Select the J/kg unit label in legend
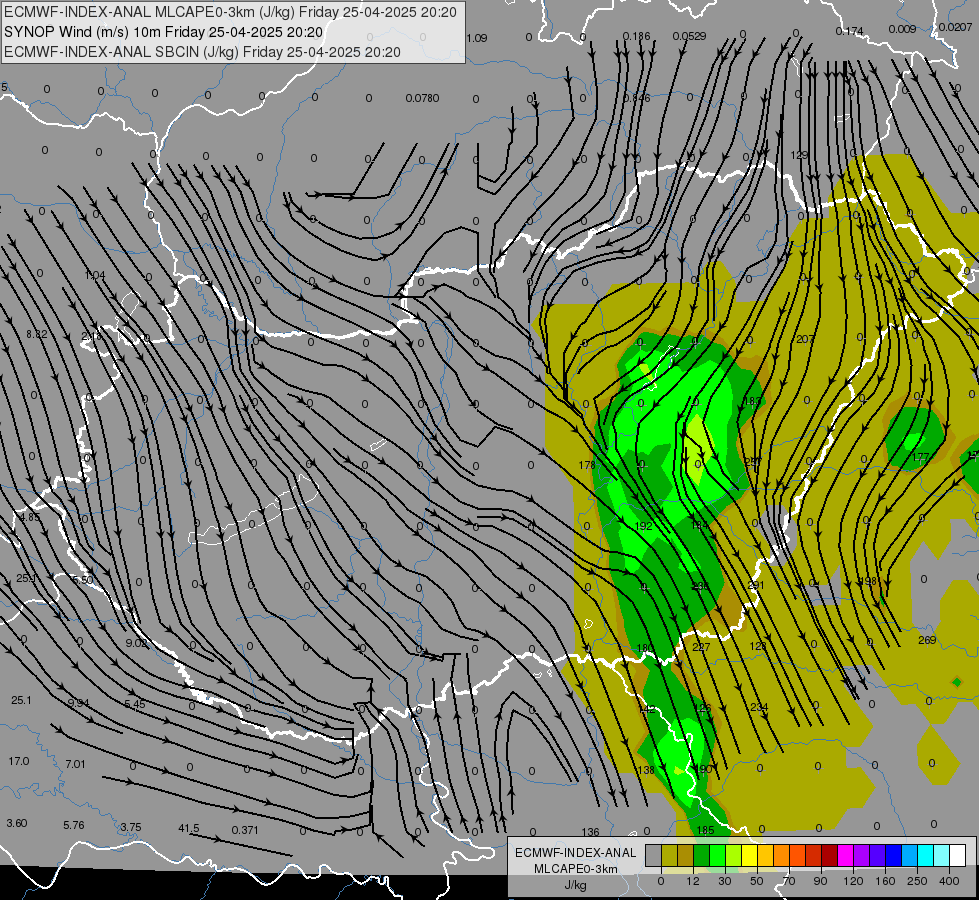 coord(575,884)
